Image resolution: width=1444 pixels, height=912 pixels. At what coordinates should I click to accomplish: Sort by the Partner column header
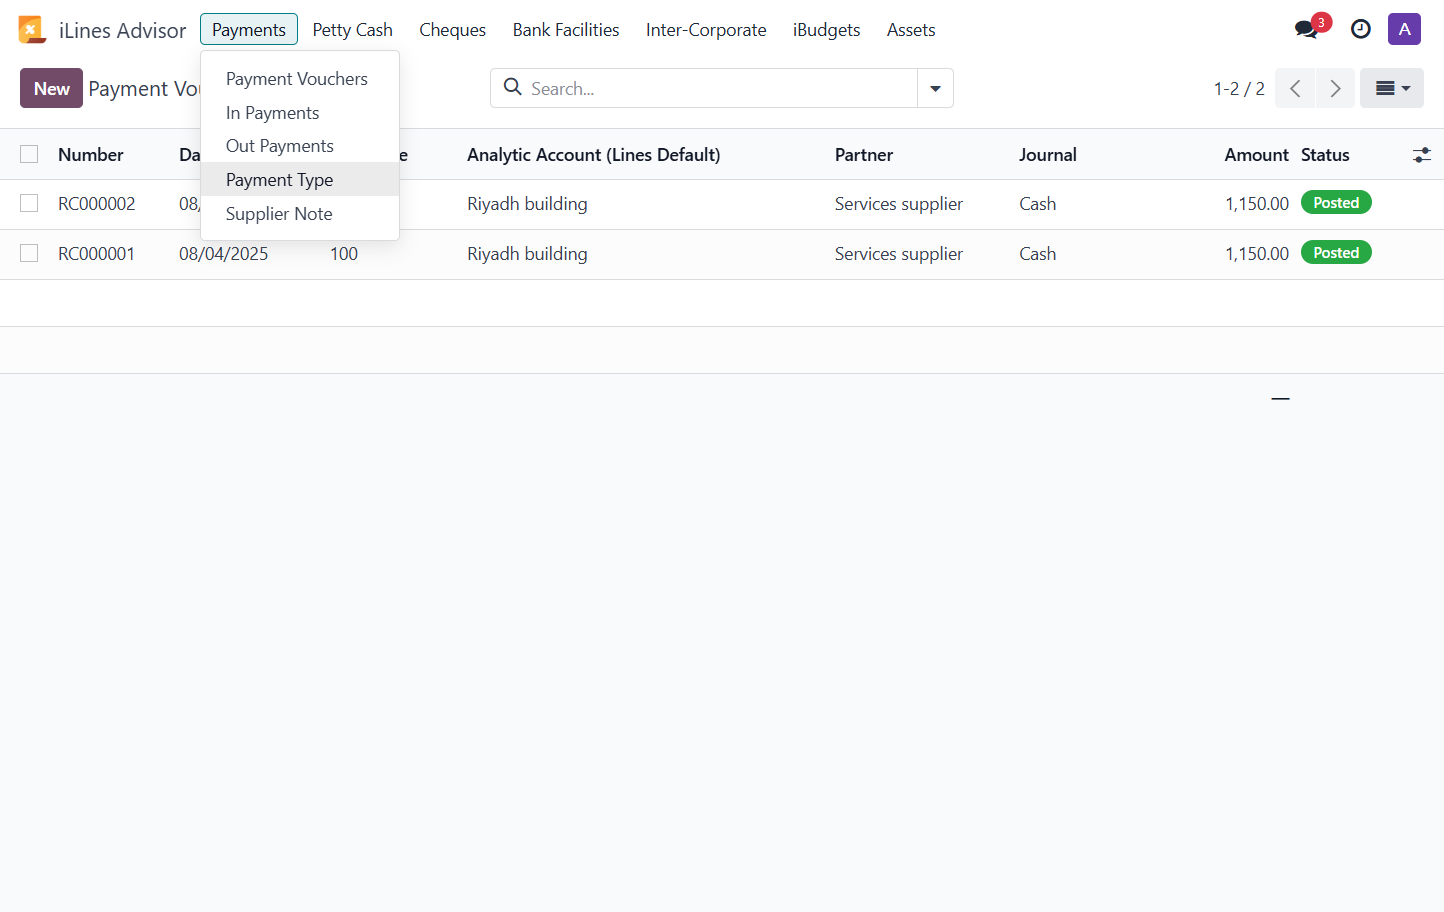pyautogui.click(x=864, y=155)
